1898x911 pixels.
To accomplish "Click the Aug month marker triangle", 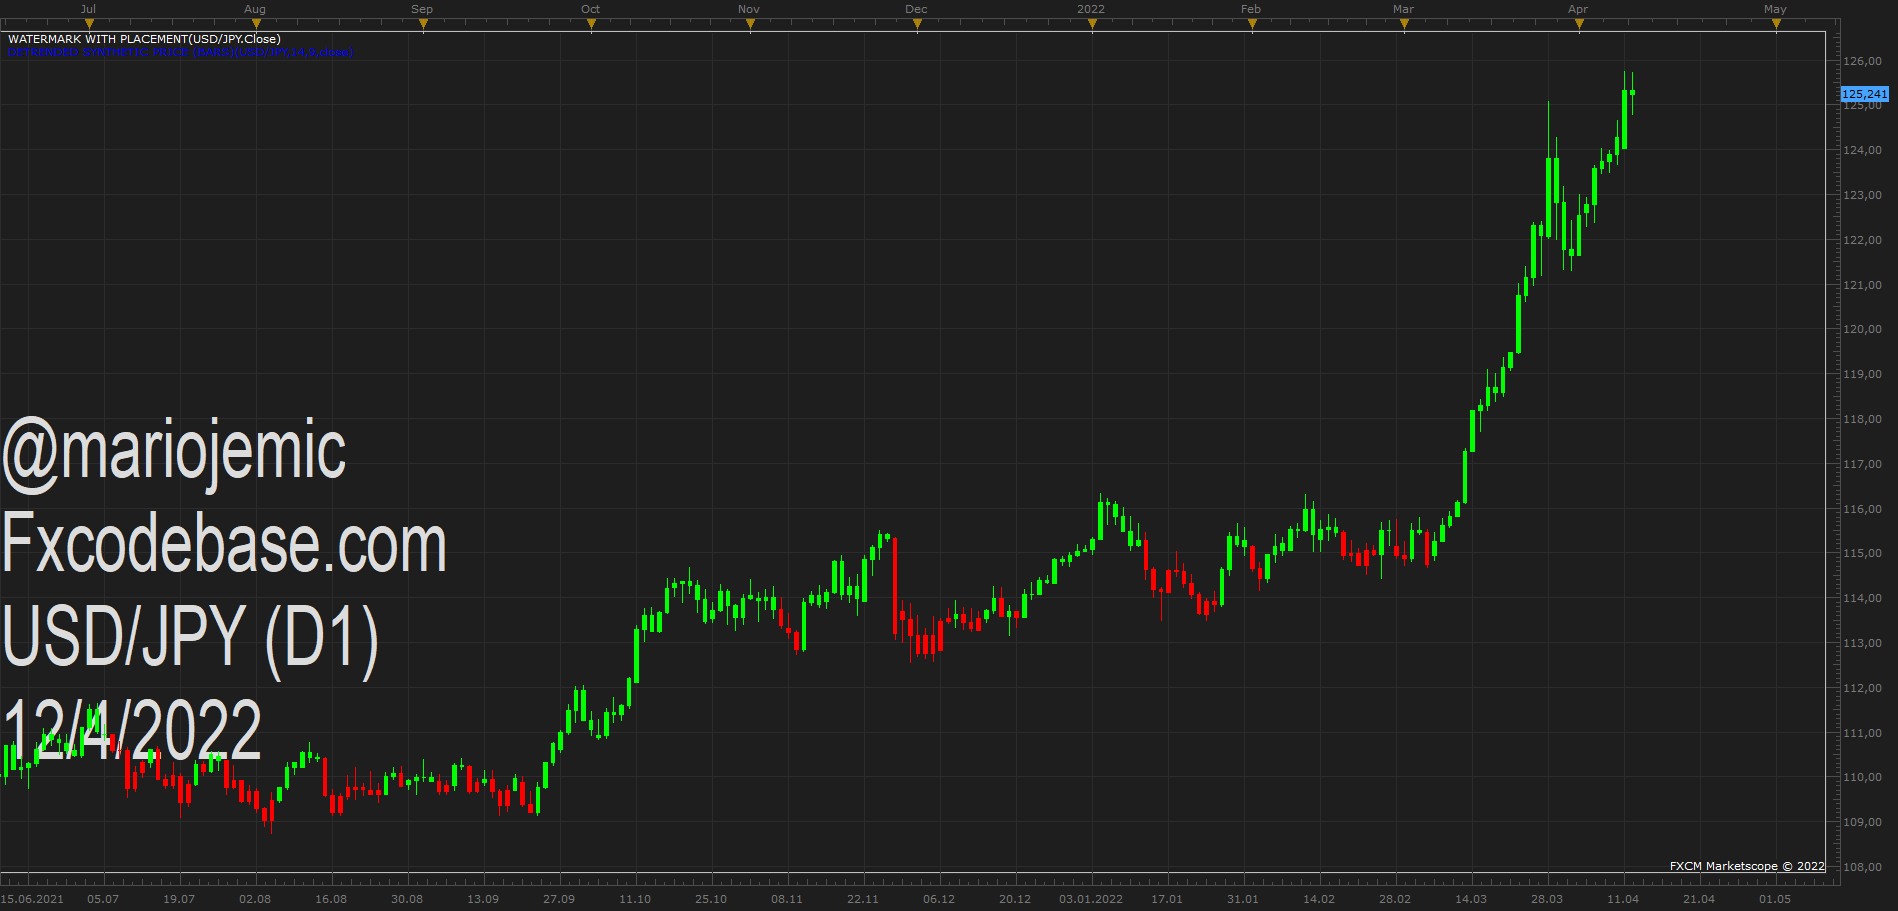I will (257, 25).
